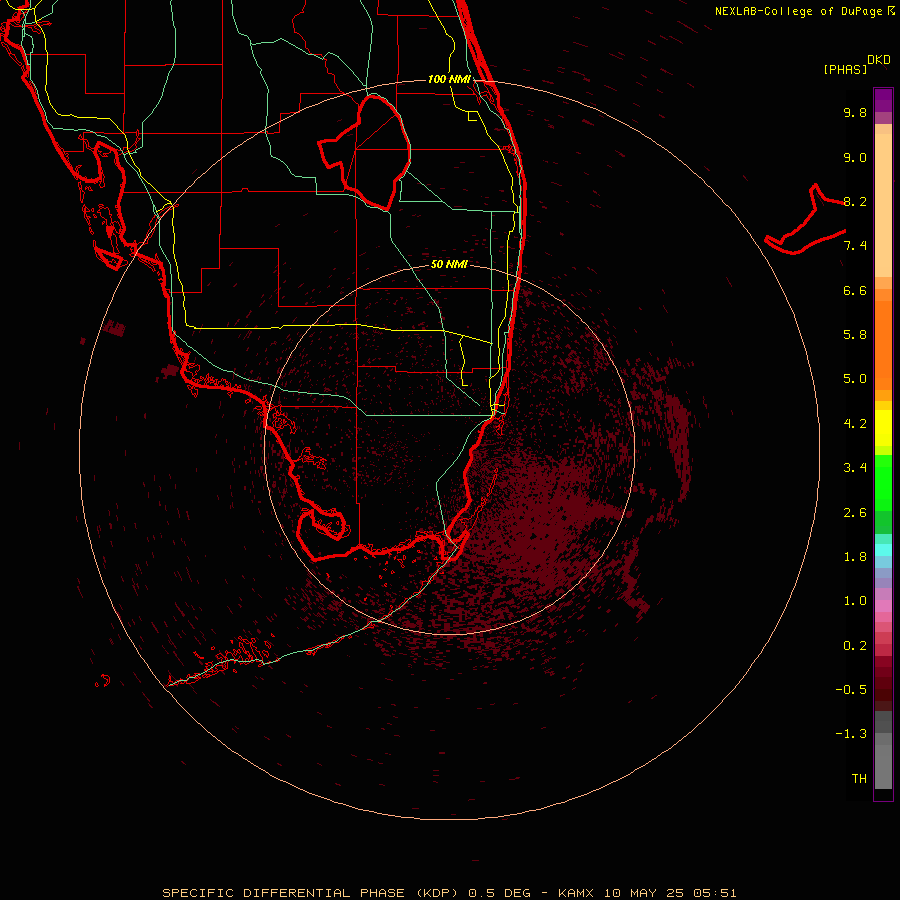The height and width of the screenshot is (900, 900).
Task: Pick the peach color band beside 8.2
Action: (883, 205)
